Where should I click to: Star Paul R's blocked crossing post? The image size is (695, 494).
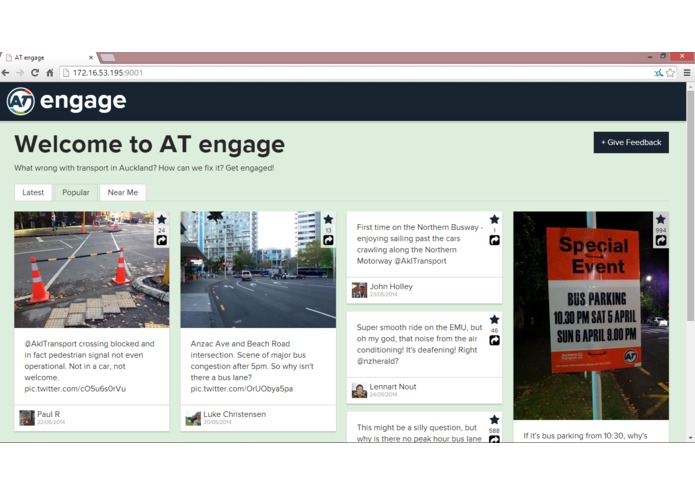click(x=162, y=219)
